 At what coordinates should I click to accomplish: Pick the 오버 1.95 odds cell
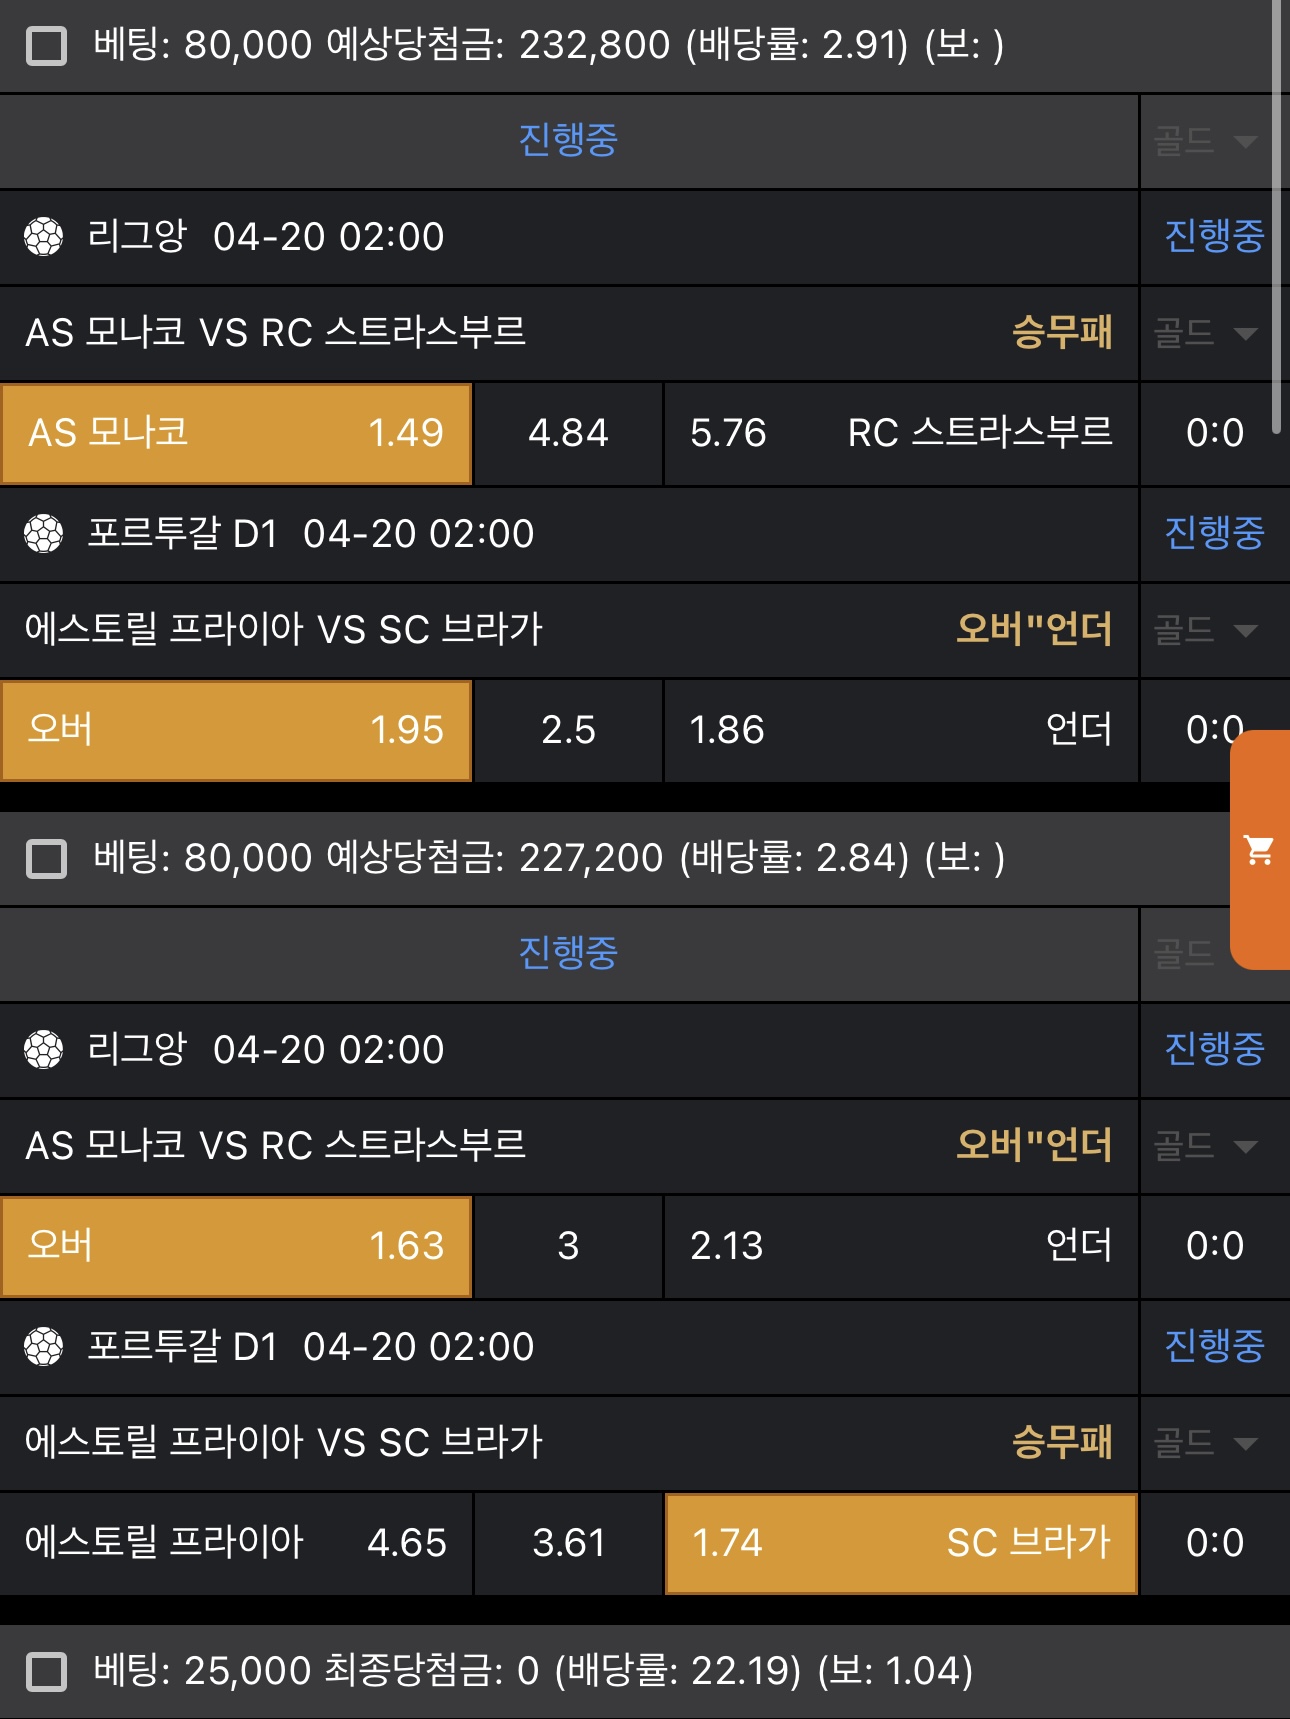click(x=236, y=731)
